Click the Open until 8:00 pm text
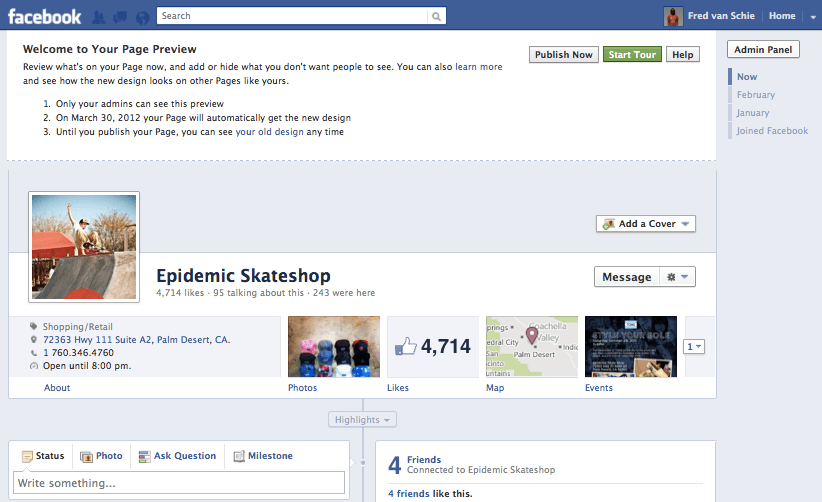The width and height of the screenshot is (822, 502). point(87,366)
